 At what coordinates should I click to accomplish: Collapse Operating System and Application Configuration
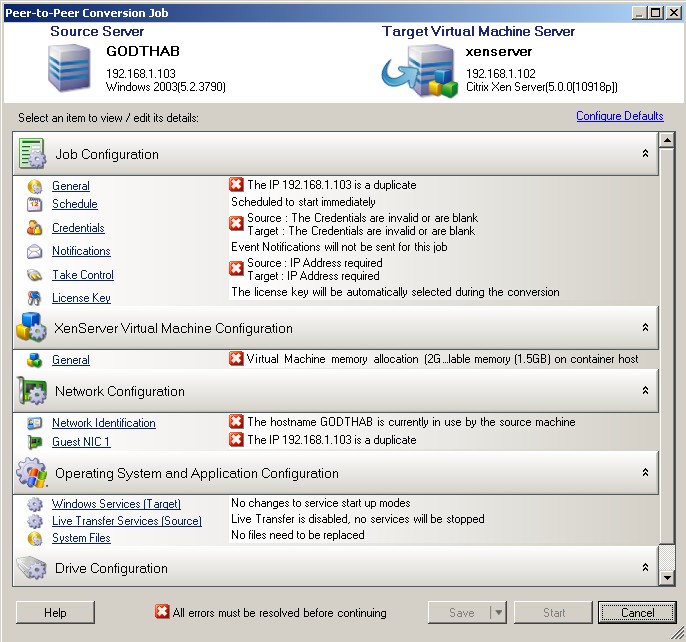tap(645, 473)
